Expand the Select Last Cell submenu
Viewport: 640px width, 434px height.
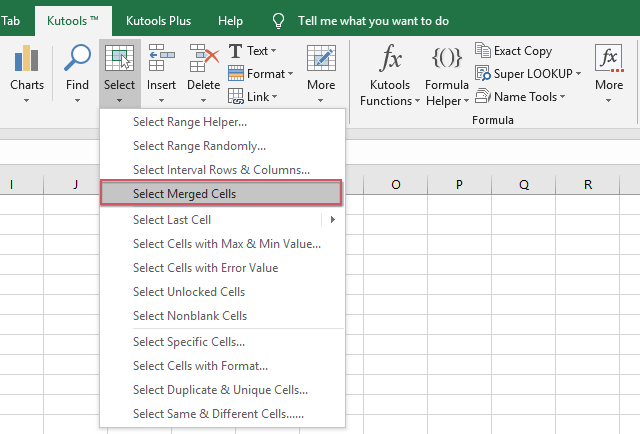[x=331, y=220]
